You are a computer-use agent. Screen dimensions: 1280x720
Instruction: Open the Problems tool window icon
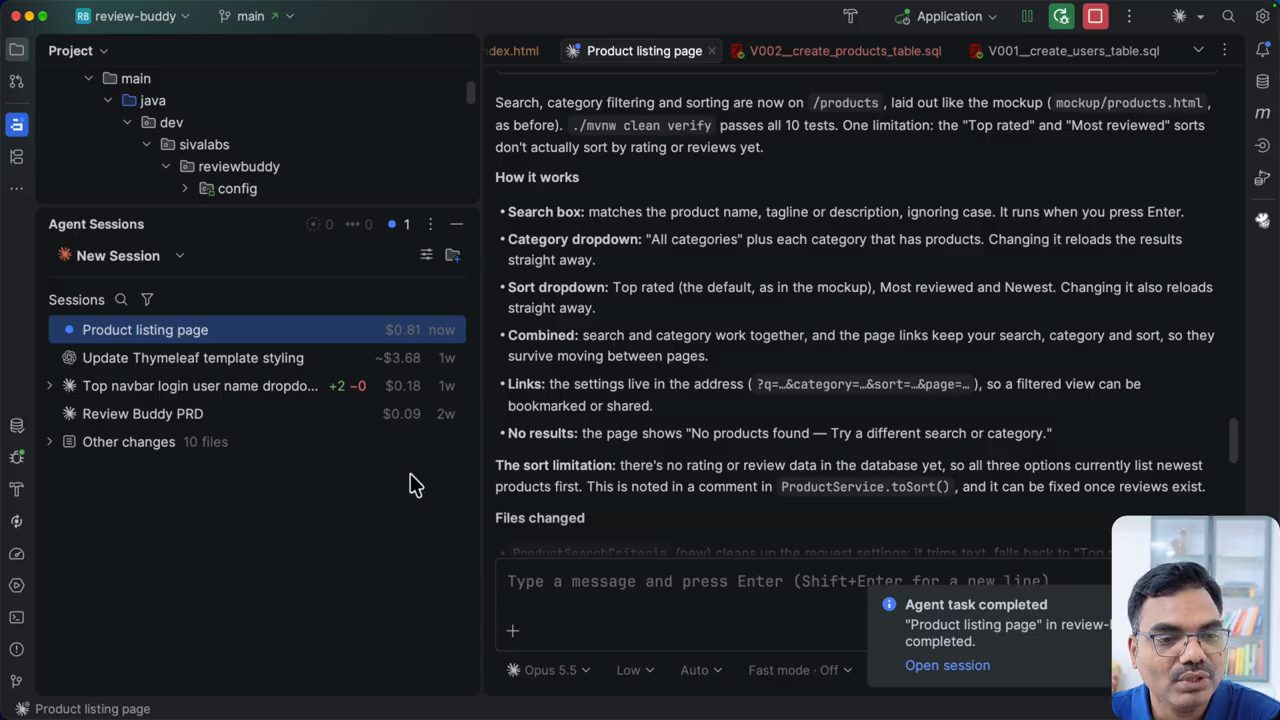click(16, 649)
